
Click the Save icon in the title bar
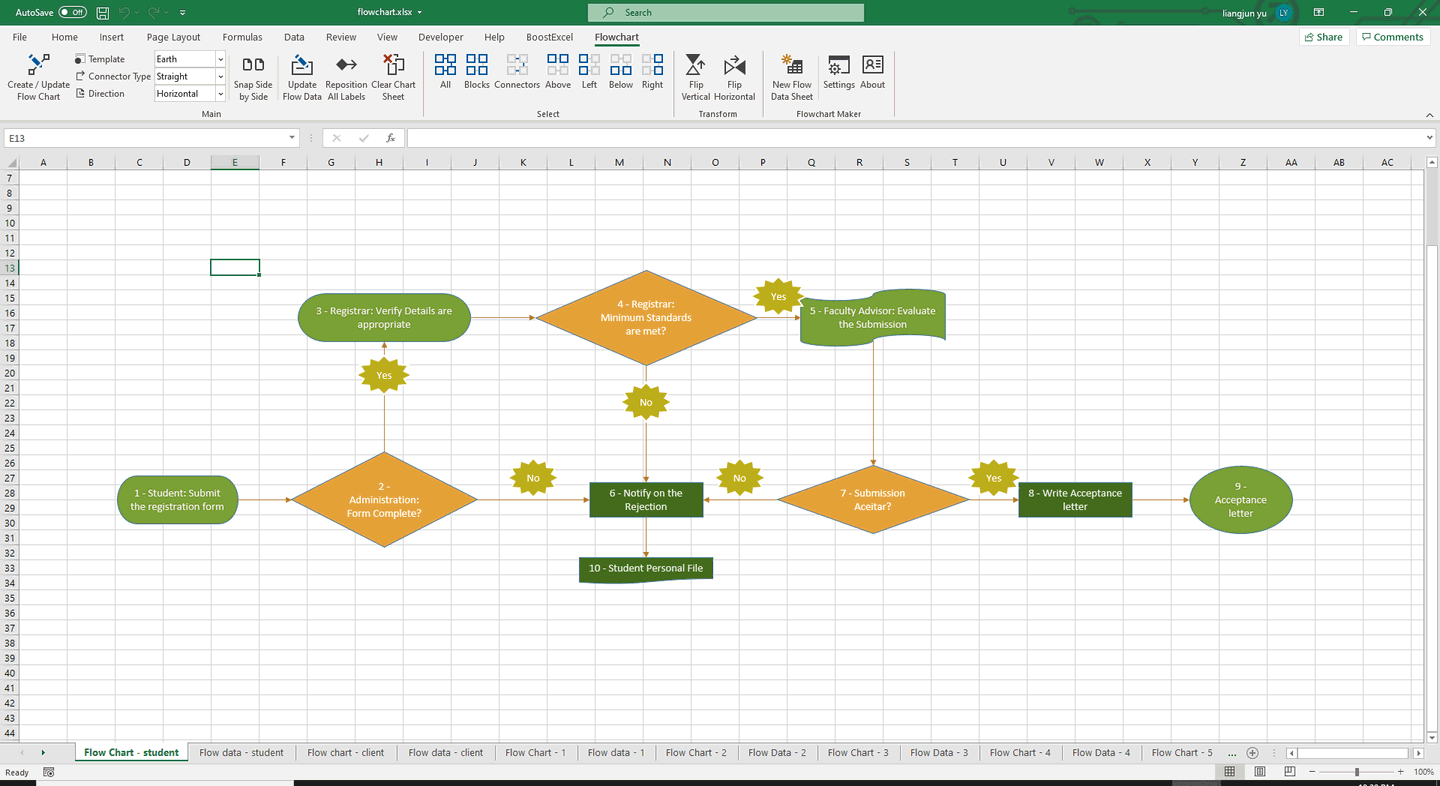coord(103,12)
